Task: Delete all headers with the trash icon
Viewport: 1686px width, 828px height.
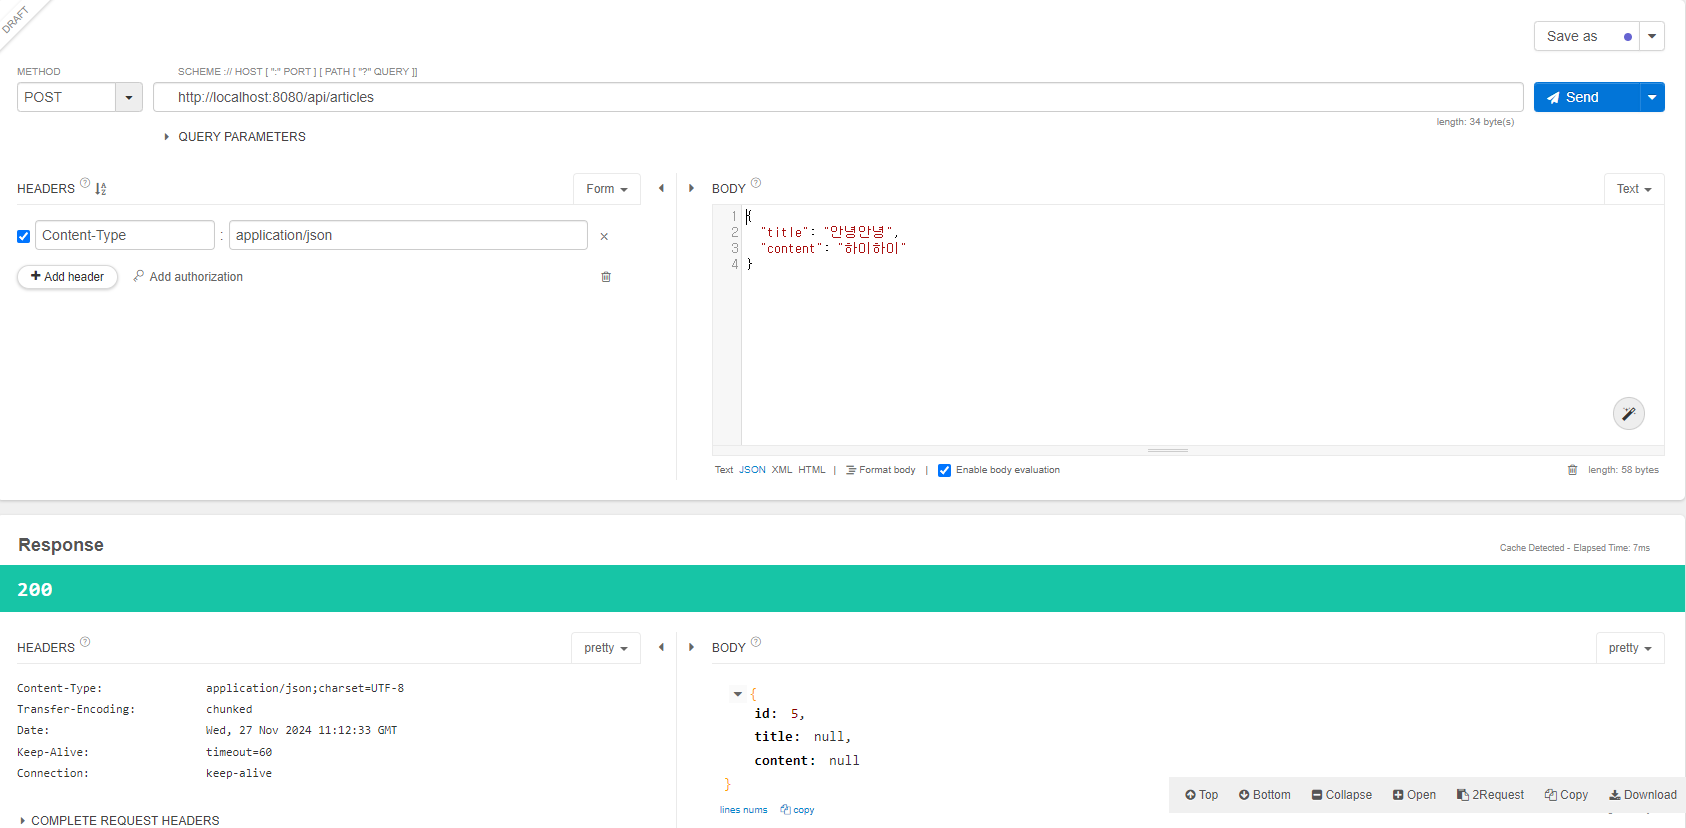Action: [x=606, y=277]
